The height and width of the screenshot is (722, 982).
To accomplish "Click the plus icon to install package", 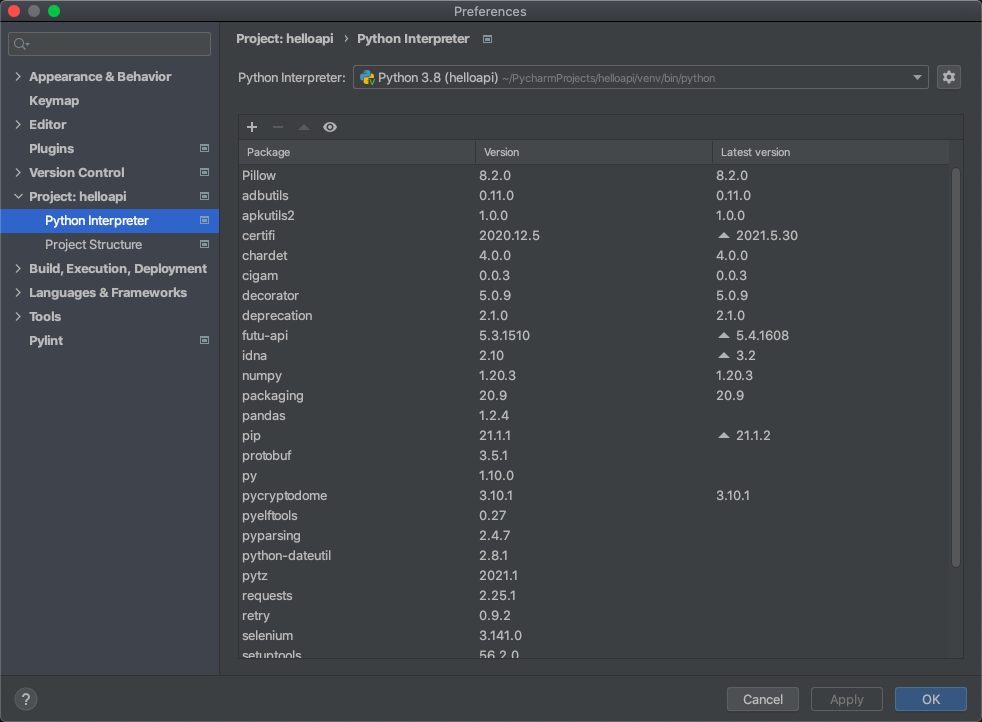I will pyautogui.click(x=252, y=127).
